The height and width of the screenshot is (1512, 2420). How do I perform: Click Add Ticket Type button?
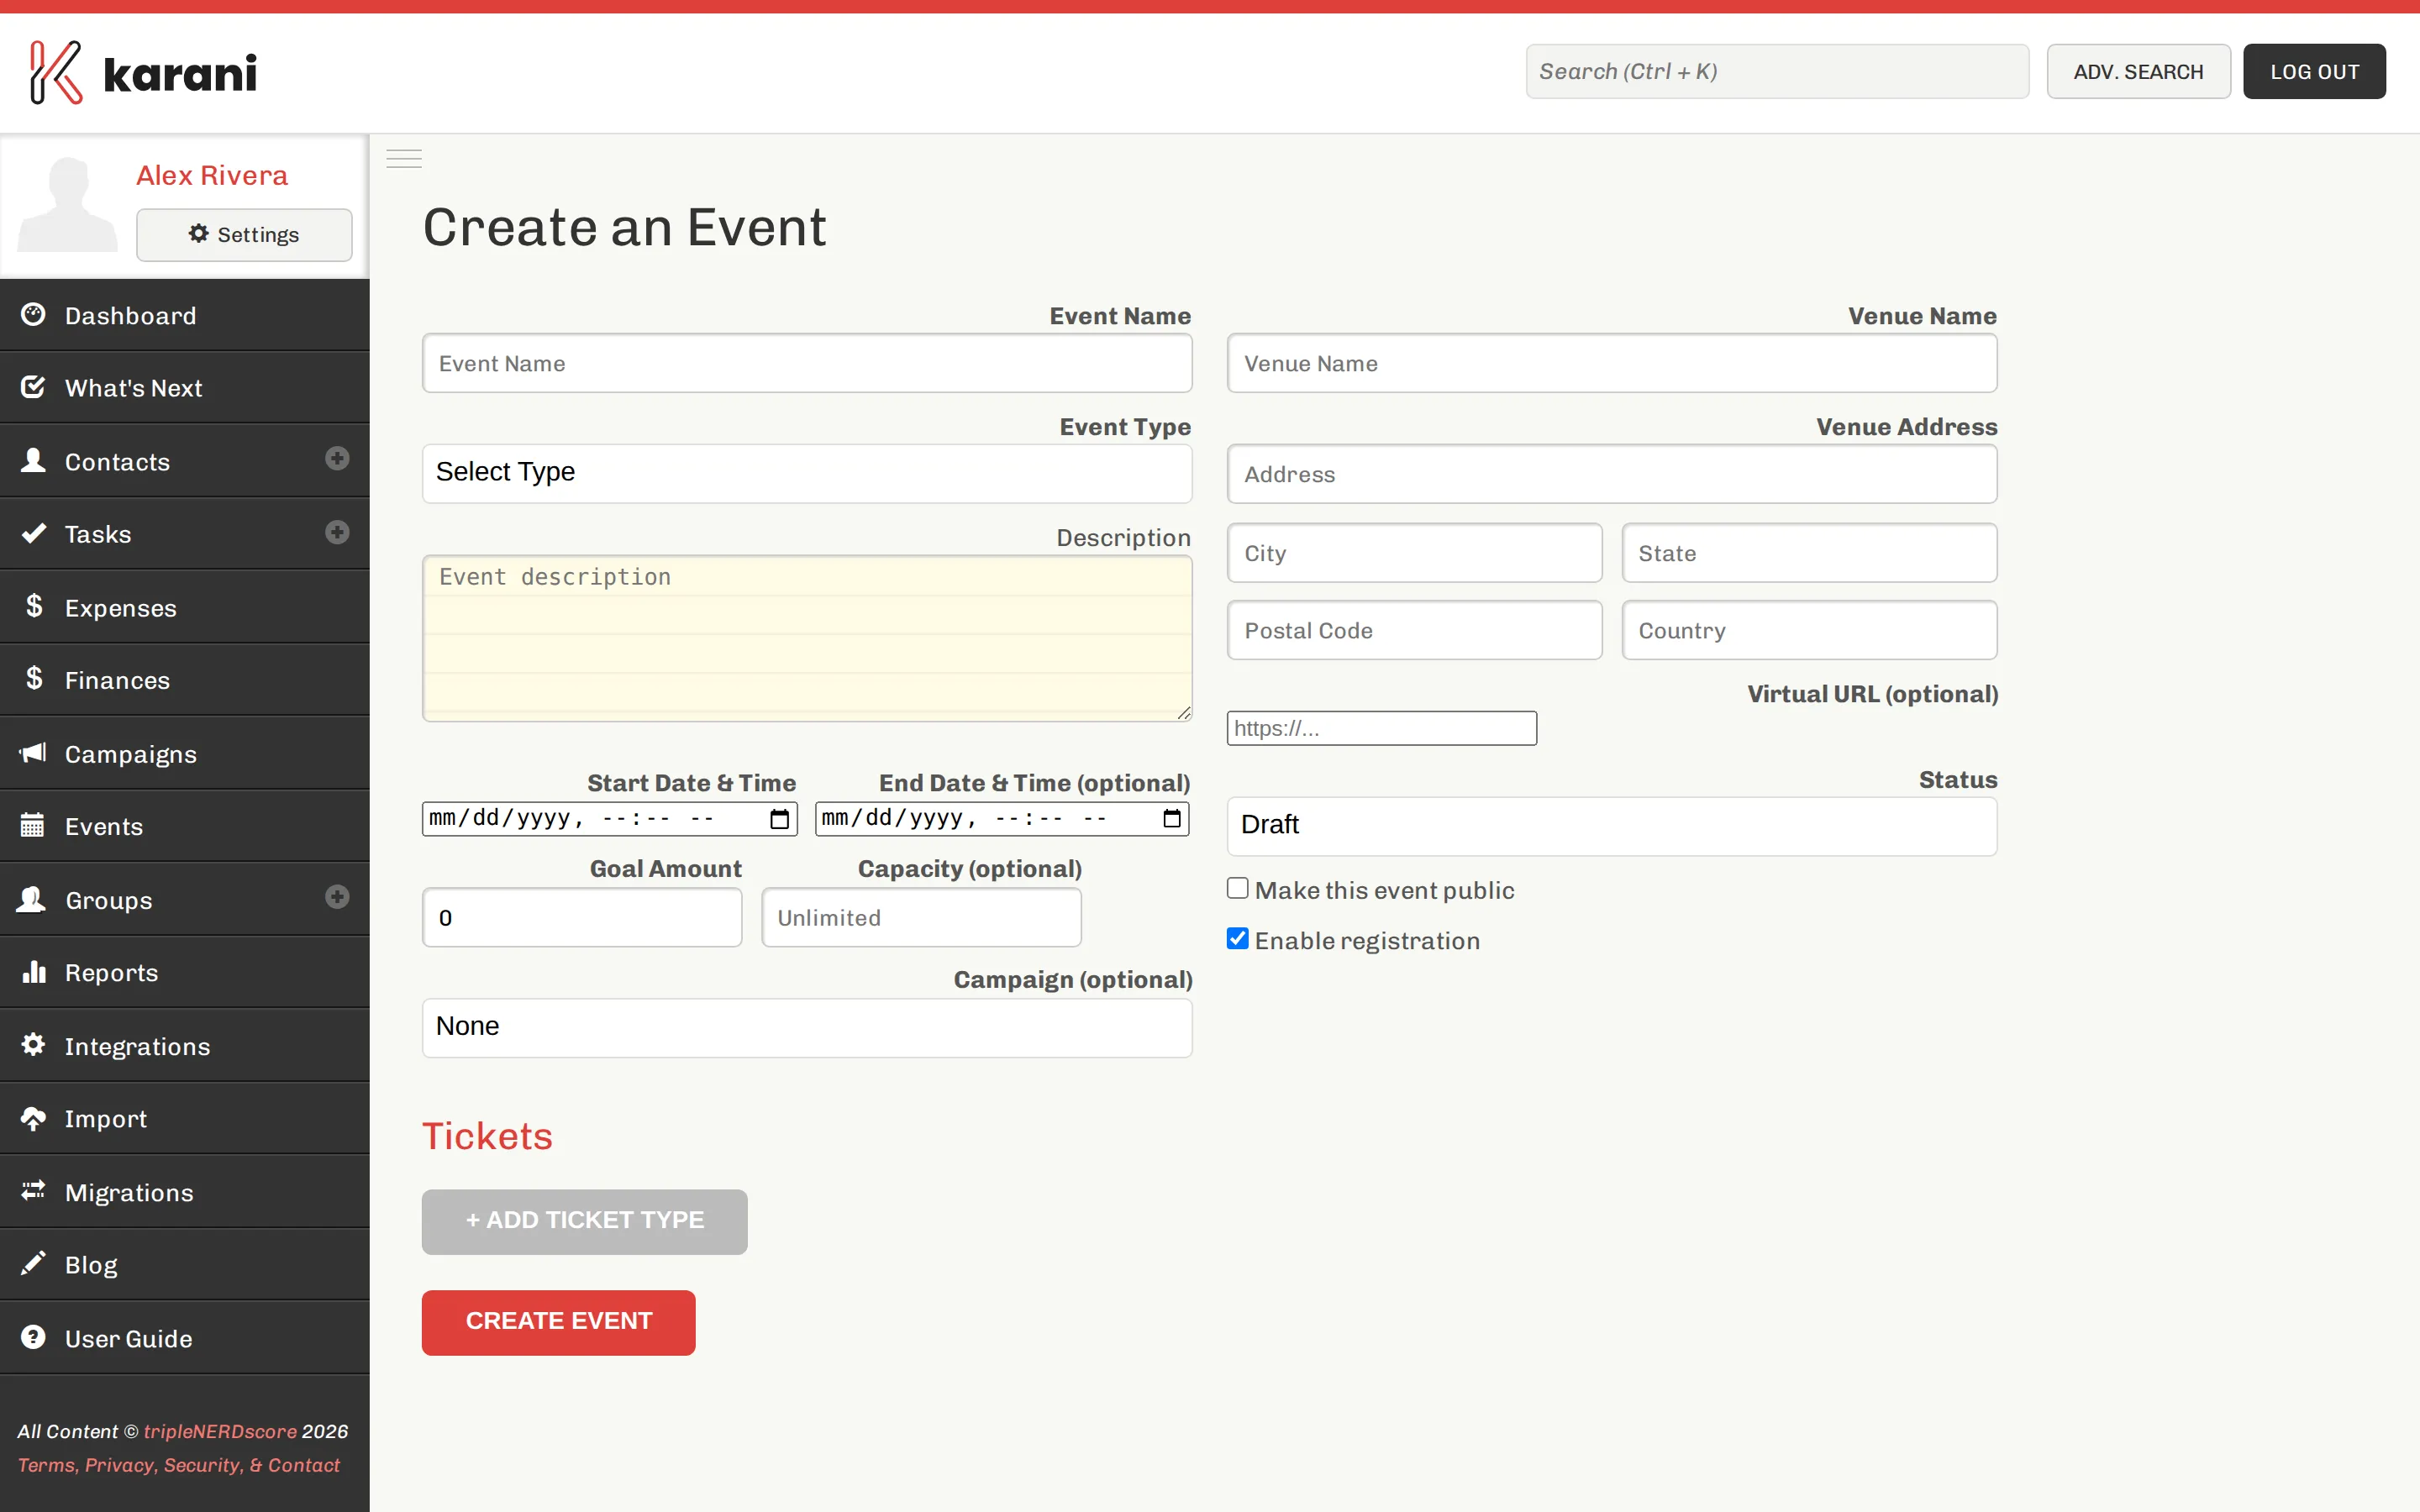click(x=584, y=1221)
